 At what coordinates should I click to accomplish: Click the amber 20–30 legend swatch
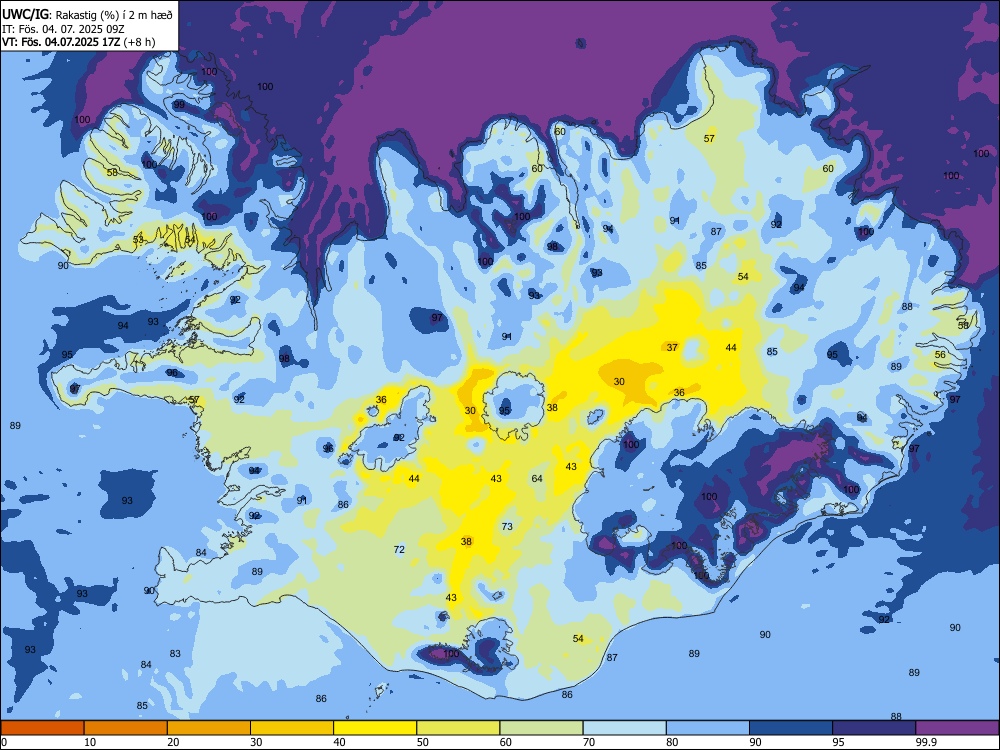point(209,728)
